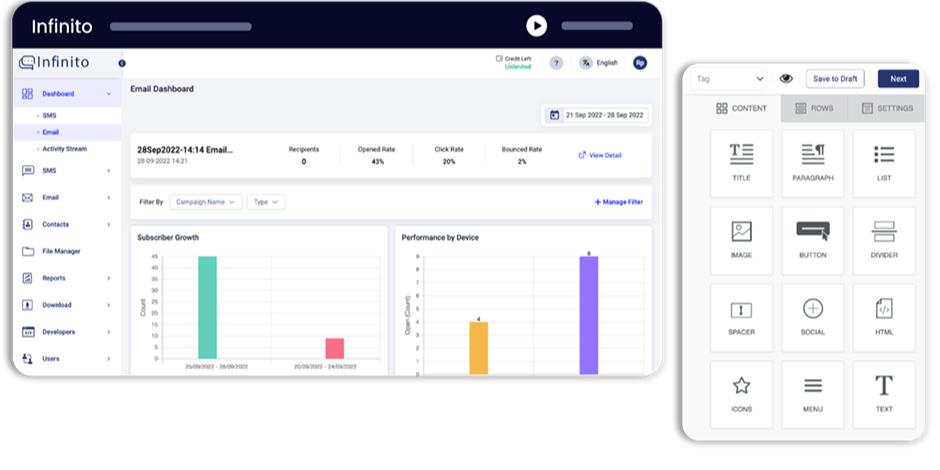Viewport: 940px width, 470px height.
Task: Click the Save to Draft button
Action: (x=835, y=79)
